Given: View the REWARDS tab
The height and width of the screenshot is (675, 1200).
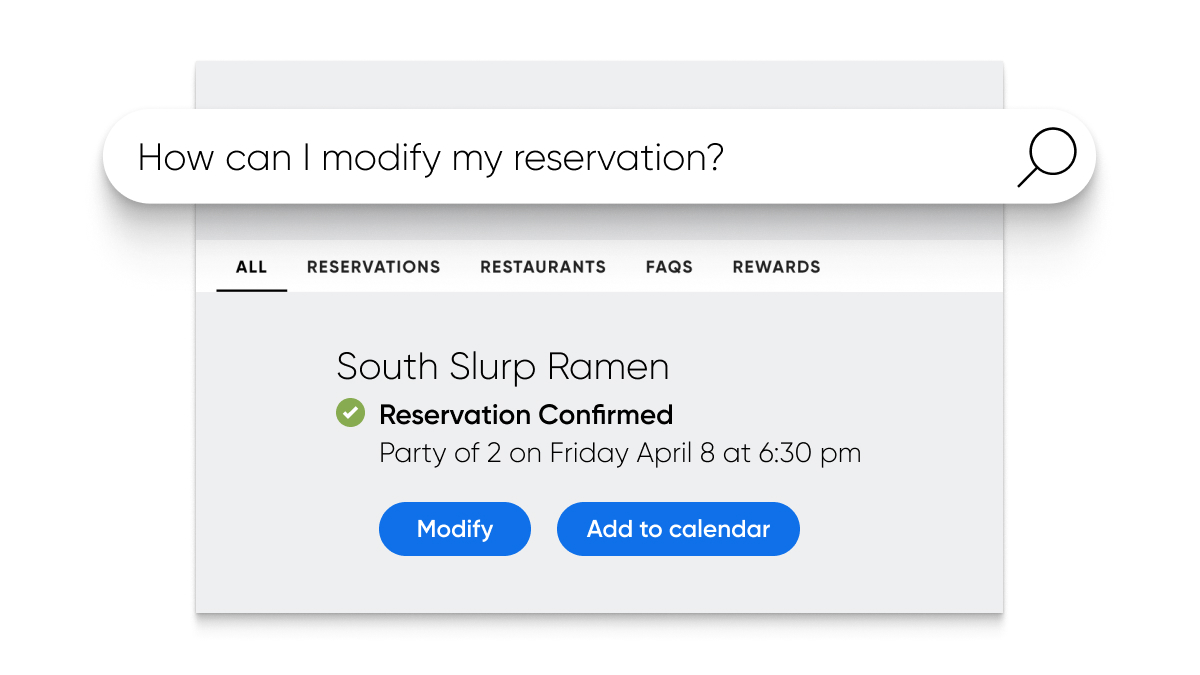Looking at the screenshot, I should (x=777, y=267).
